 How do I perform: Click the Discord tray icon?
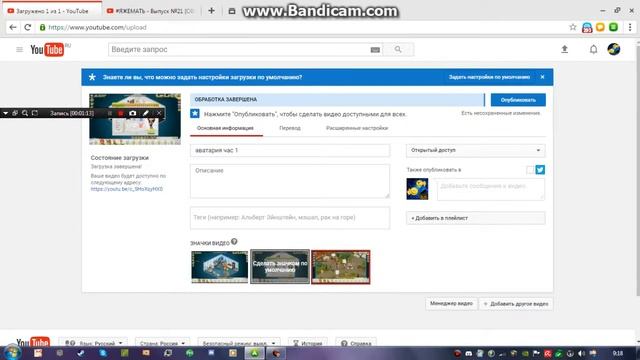(469, 353)
